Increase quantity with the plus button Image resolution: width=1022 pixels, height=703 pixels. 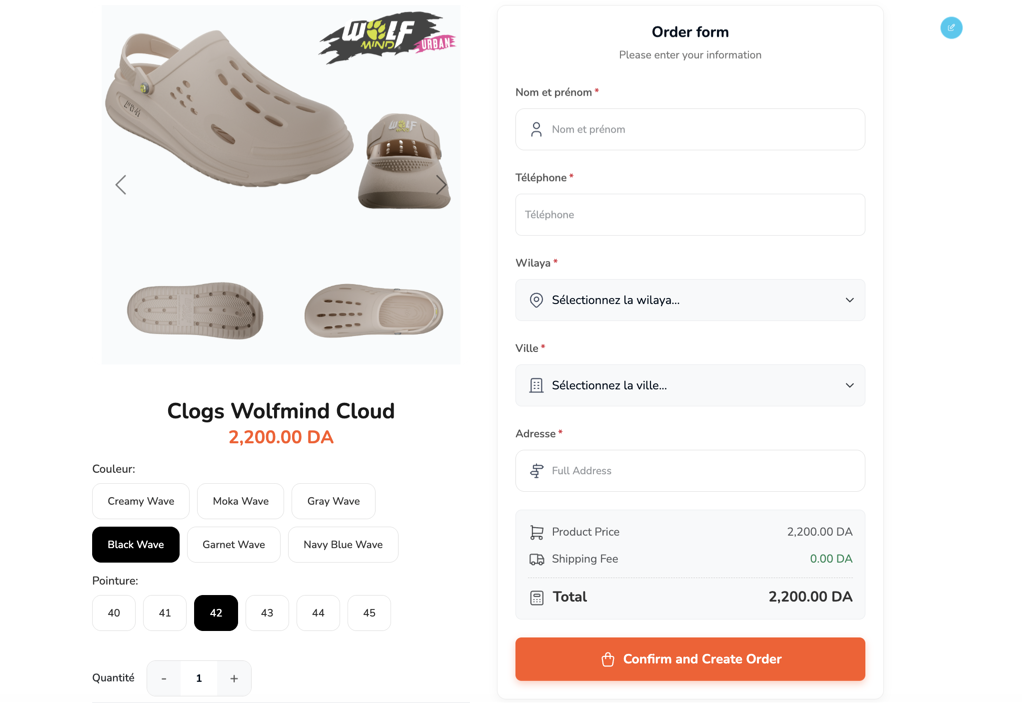click(x=234, y=678)
